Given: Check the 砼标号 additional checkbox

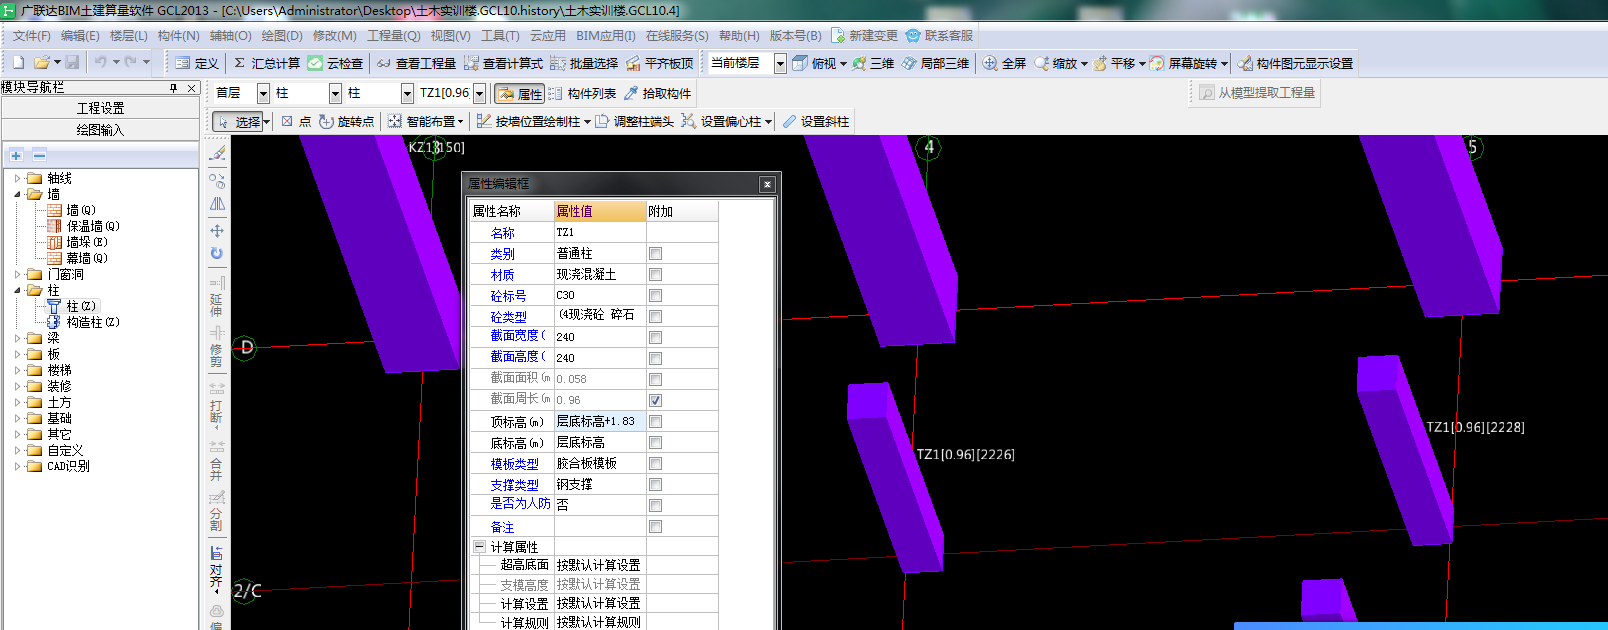Looking at the screenshot, I should [x=655, y=296].
